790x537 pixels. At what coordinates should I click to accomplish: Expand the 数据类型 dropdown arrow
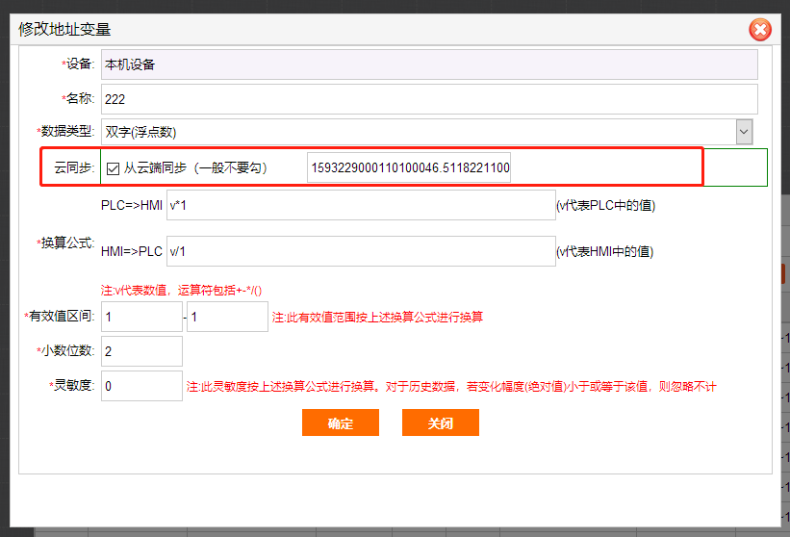tap(744, 131)
